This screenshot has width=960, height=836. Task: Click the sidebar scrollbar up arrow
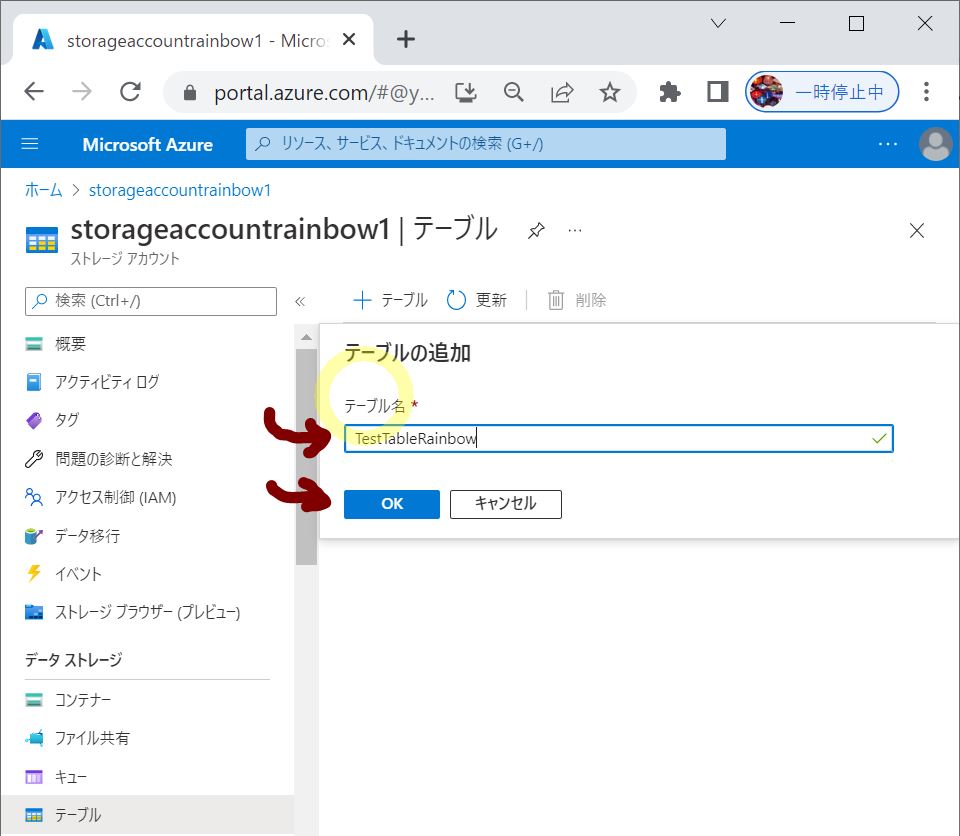pos(306,337)
